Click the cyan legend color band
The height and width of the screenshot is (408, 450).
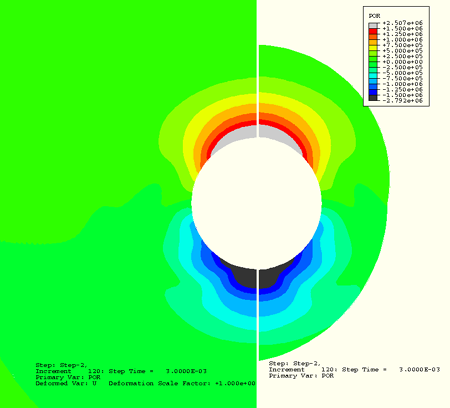pyautogui.click(x=373, y=76)
